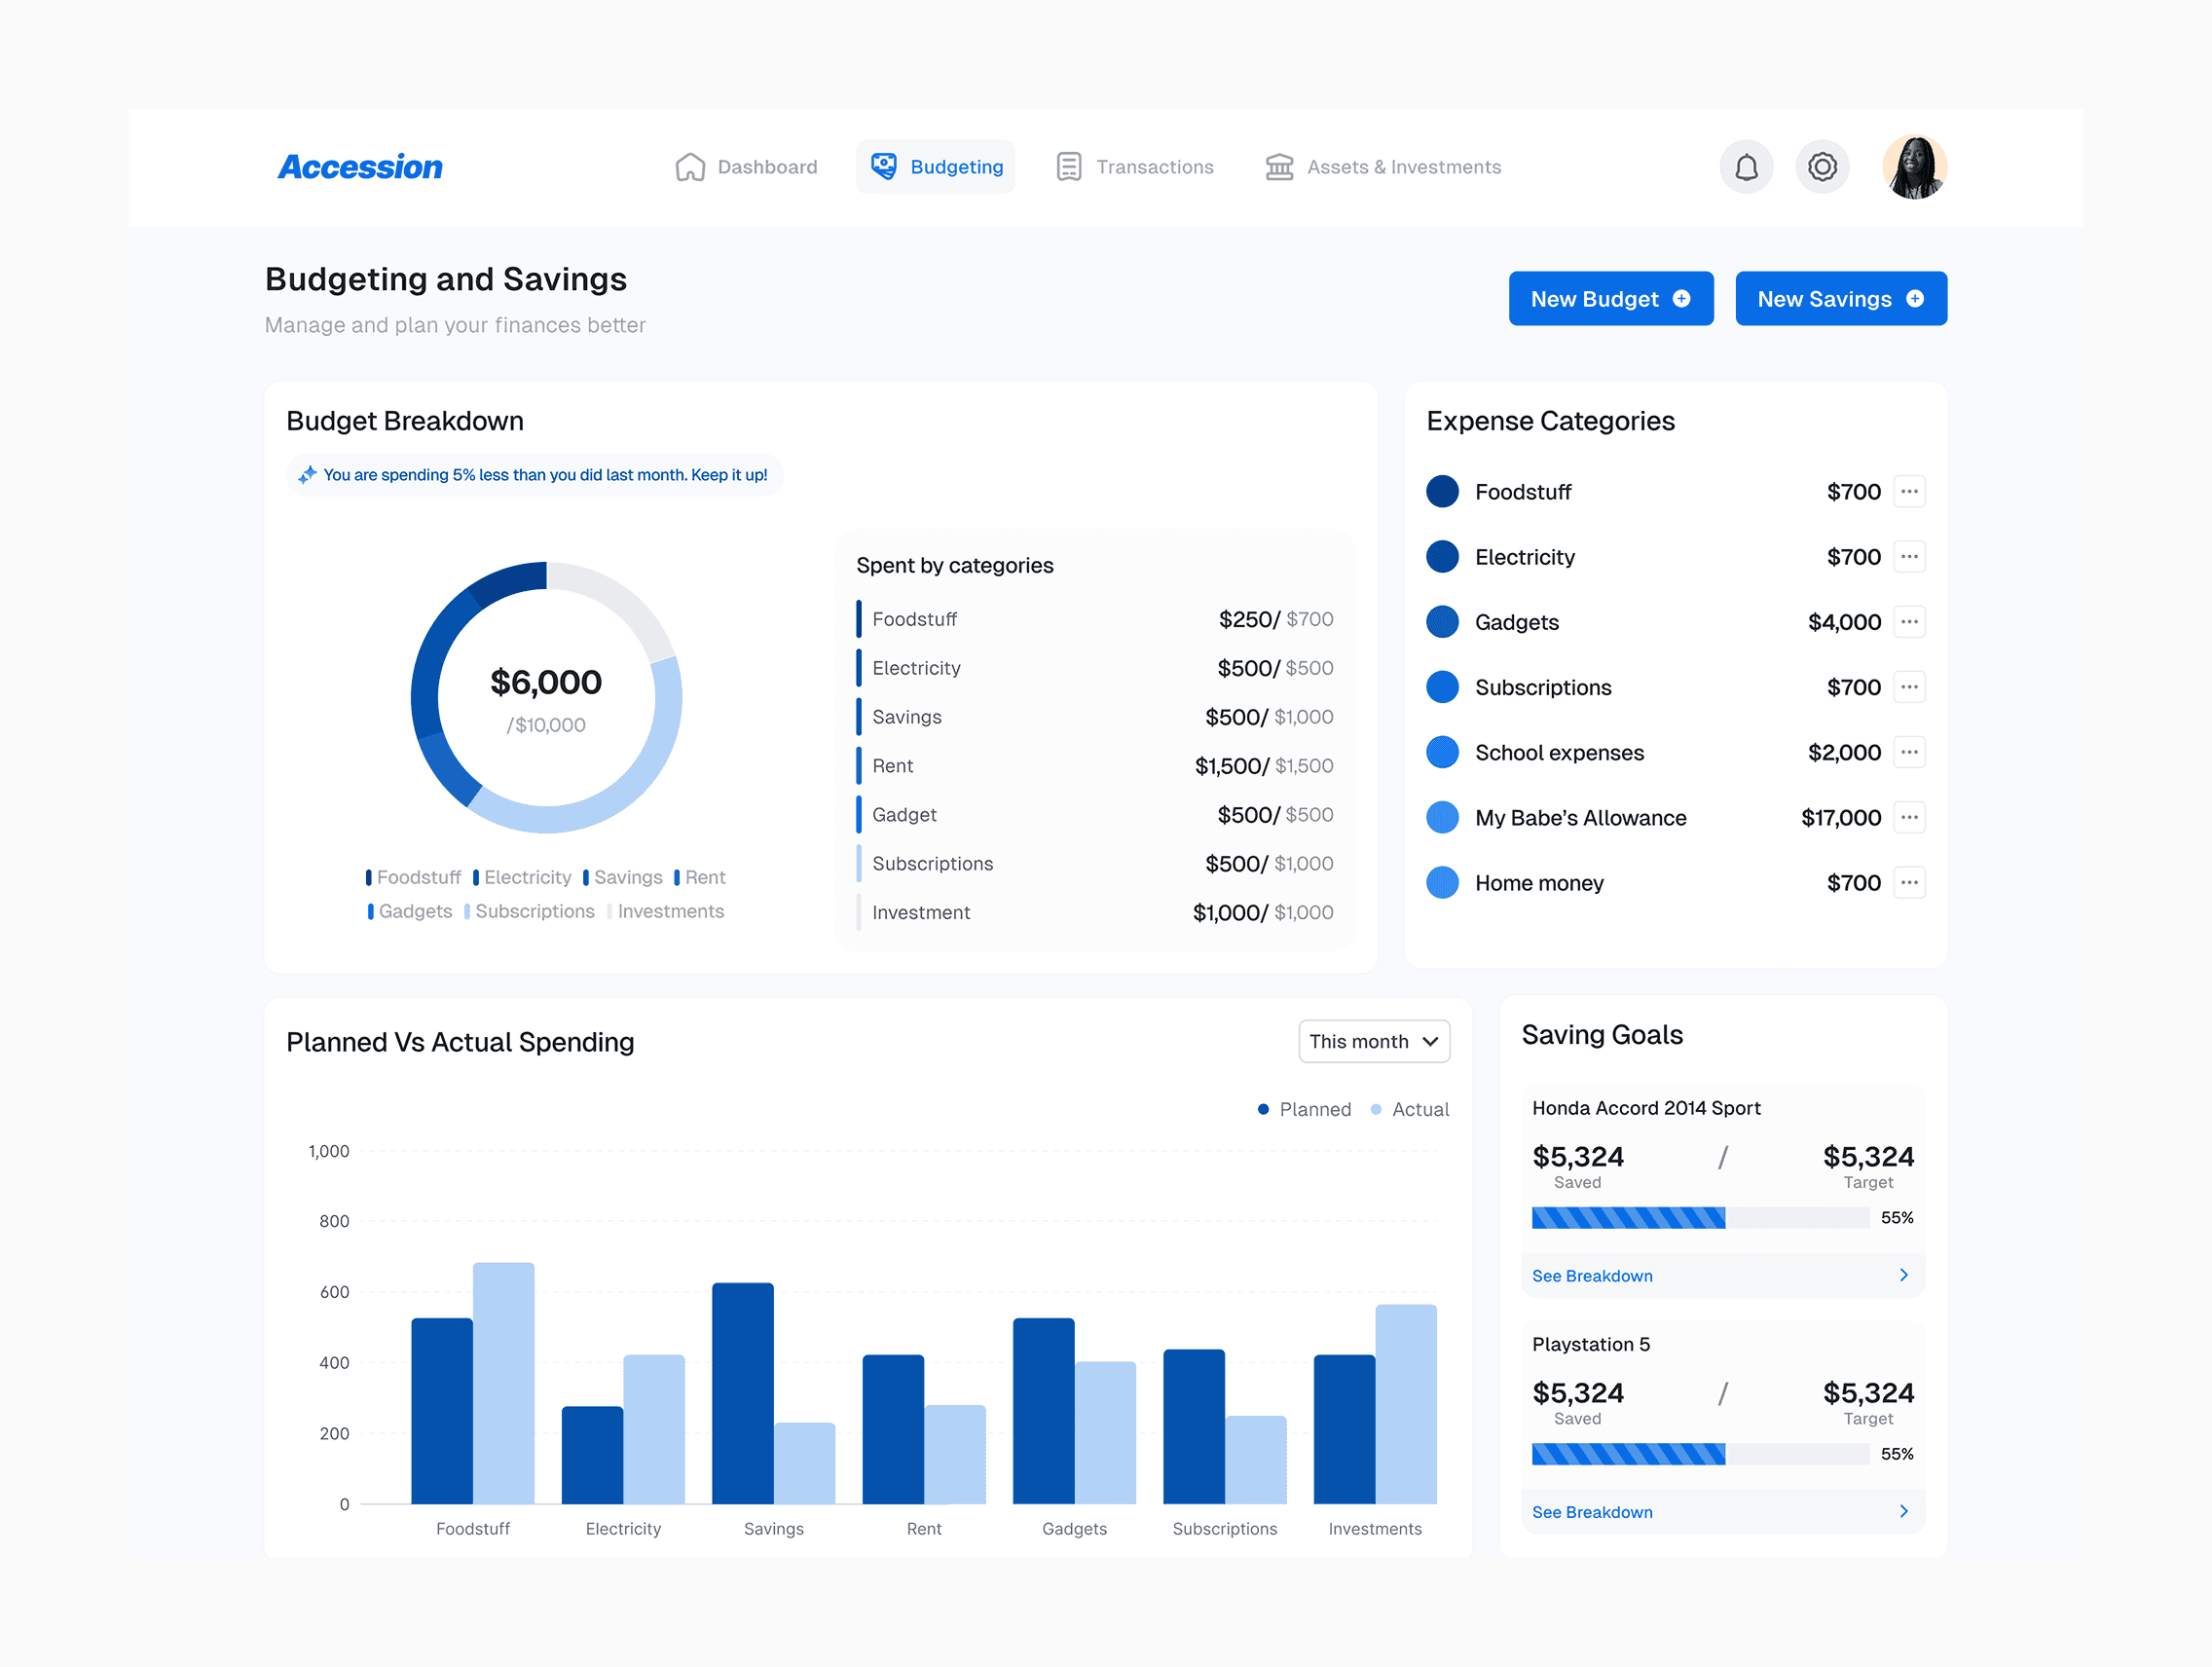Click the Gadgets color swatch circle

[x=1442, y=622]
